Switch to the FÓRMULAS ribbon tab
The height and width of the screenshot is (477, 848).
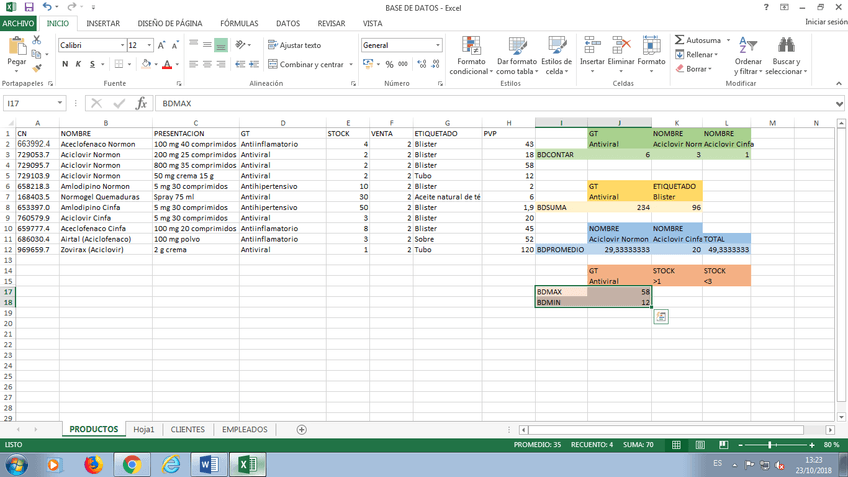point(238,23)
